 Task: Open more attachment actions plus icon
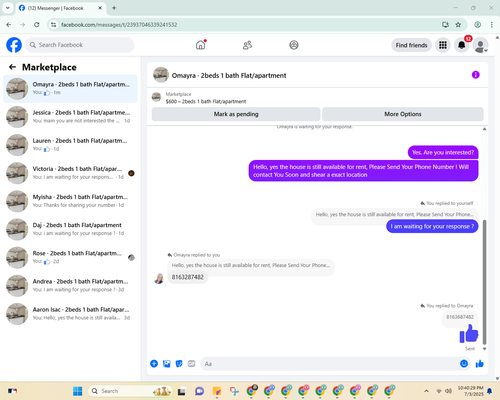(154, 364)
